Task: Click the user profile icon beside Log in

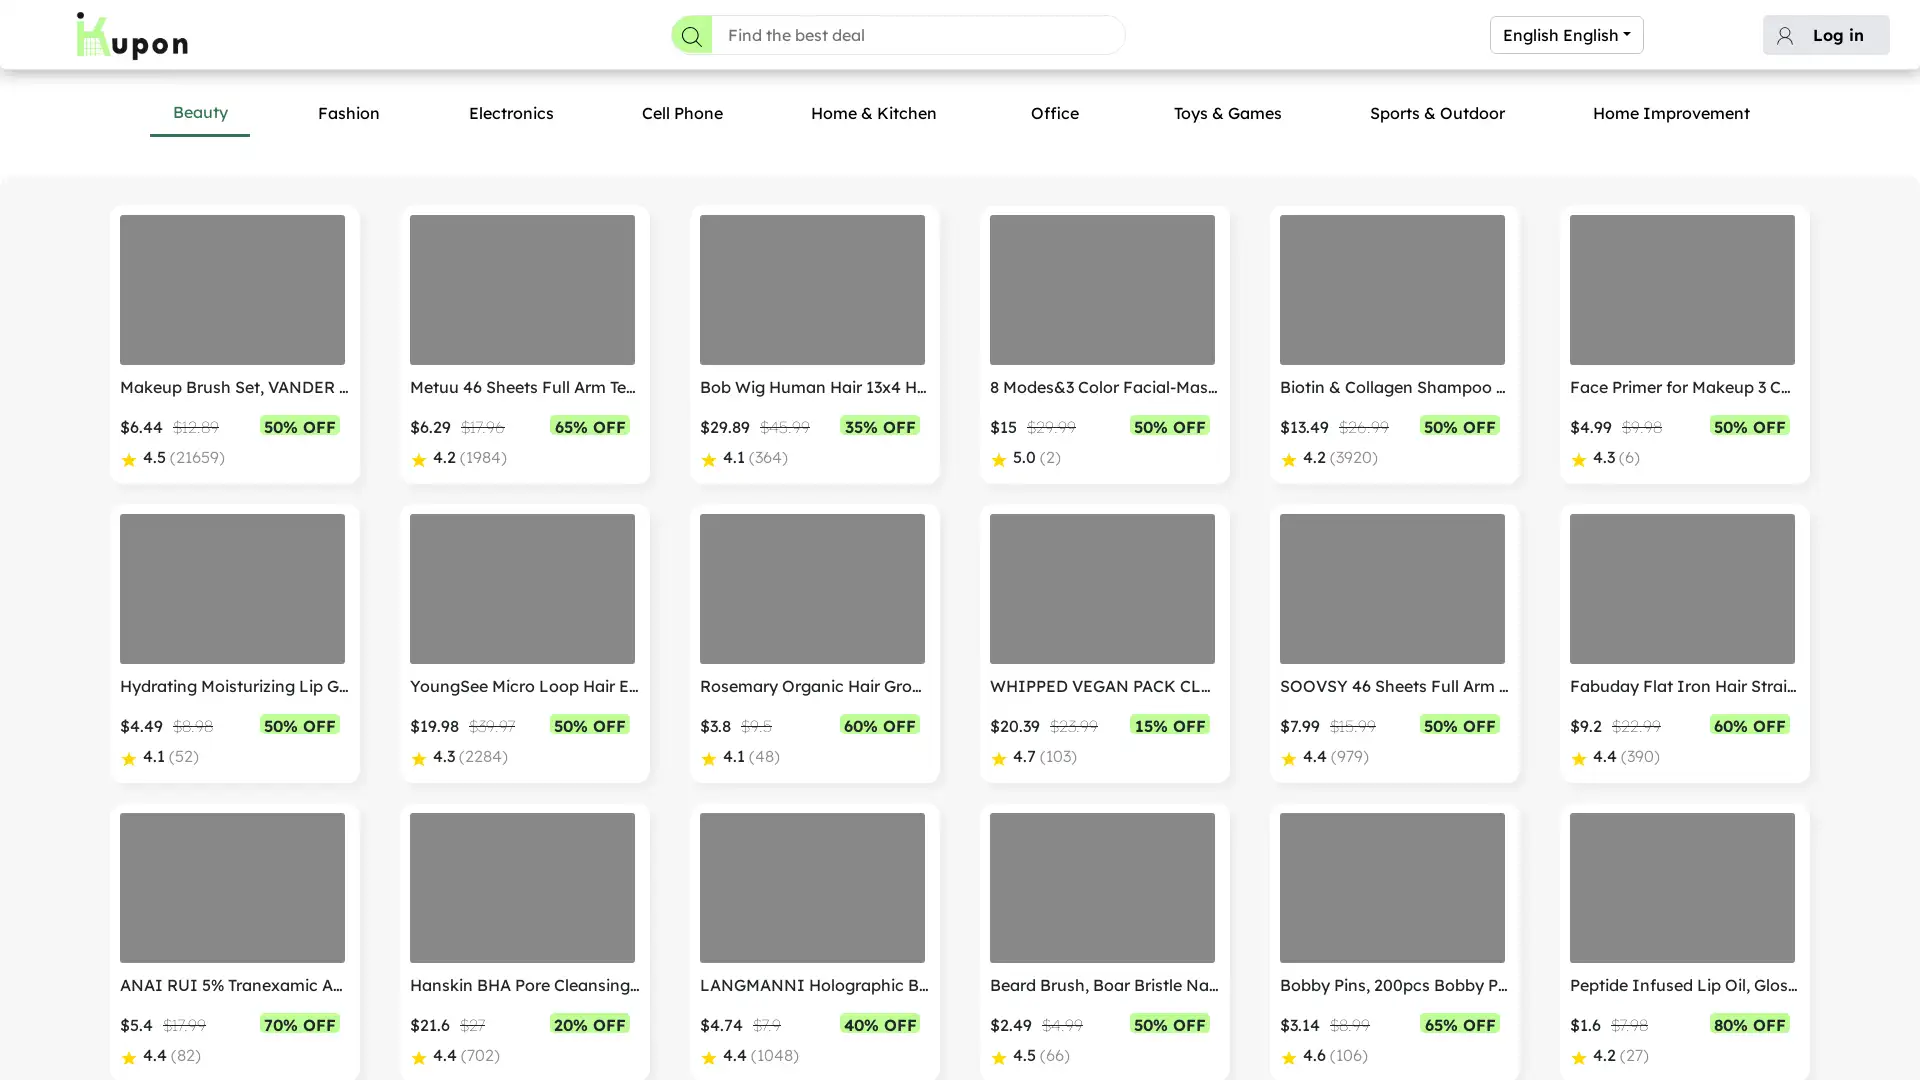Action: [1785, 35]
